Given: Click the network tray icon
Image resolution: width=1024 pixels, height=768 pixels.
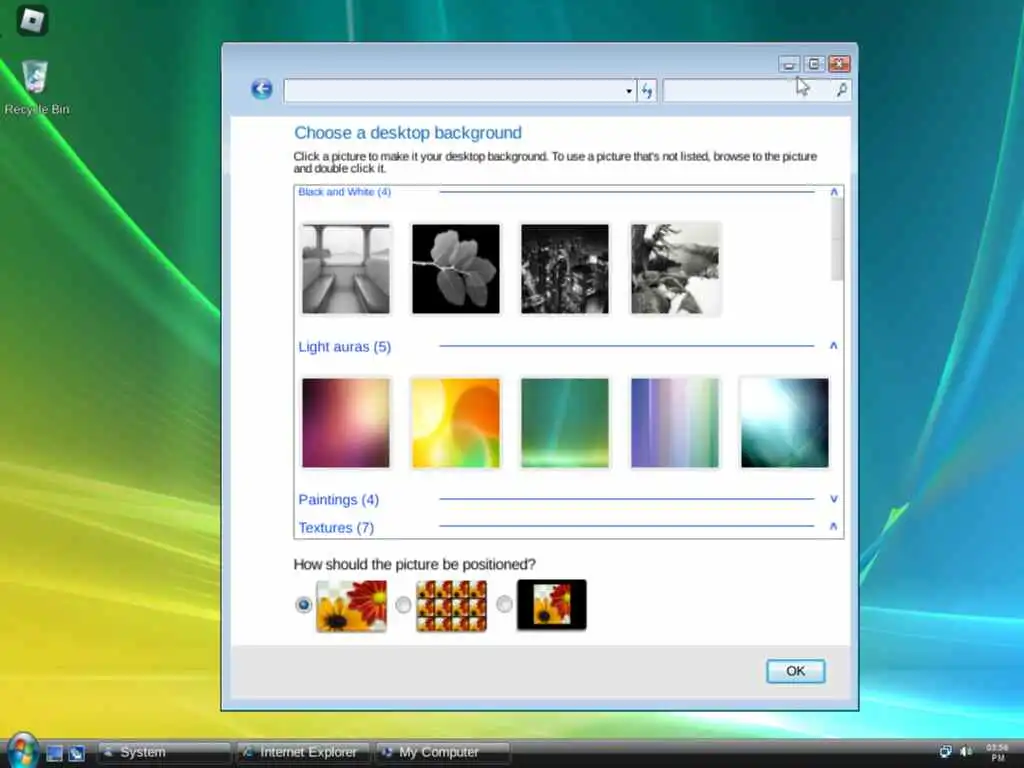Looking at the screenshot, I should pos(945,752).
